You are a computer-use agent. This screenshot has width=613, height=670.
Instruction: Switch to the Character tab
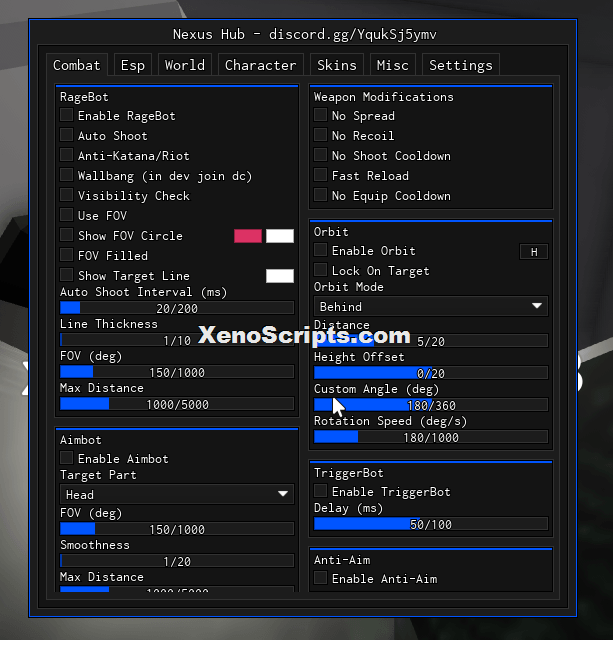261,65
